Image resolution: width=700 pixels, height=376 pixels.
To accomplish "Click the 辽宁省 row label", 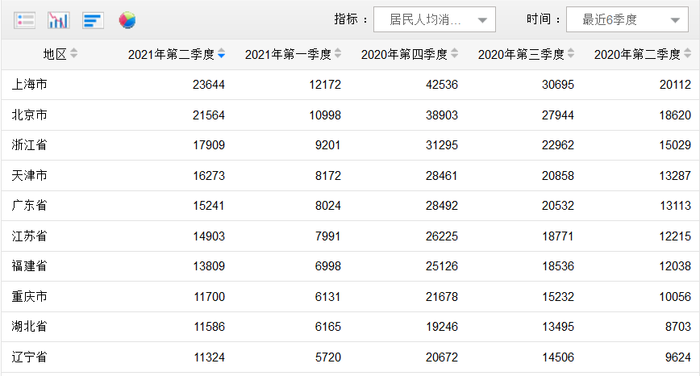I will coord(29,357).
